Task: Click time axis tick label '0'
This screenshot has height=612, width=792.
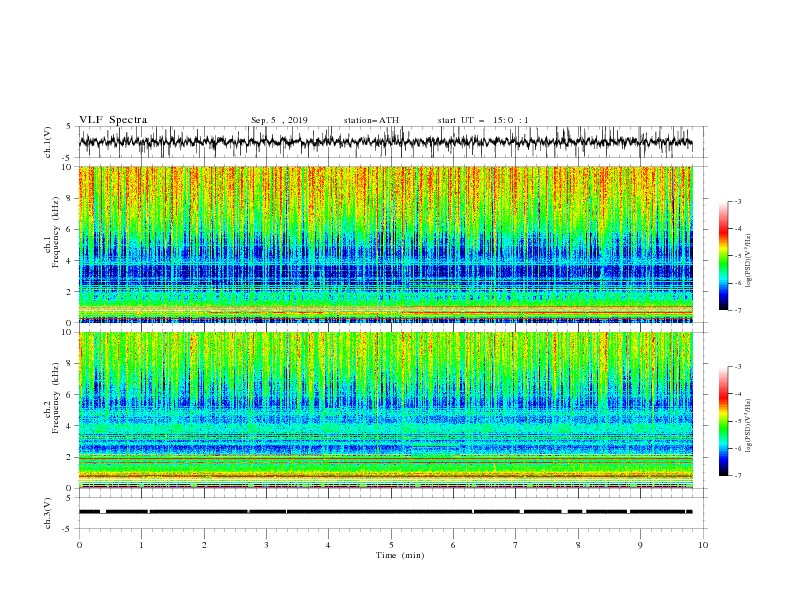Action: tap(79, 545)
